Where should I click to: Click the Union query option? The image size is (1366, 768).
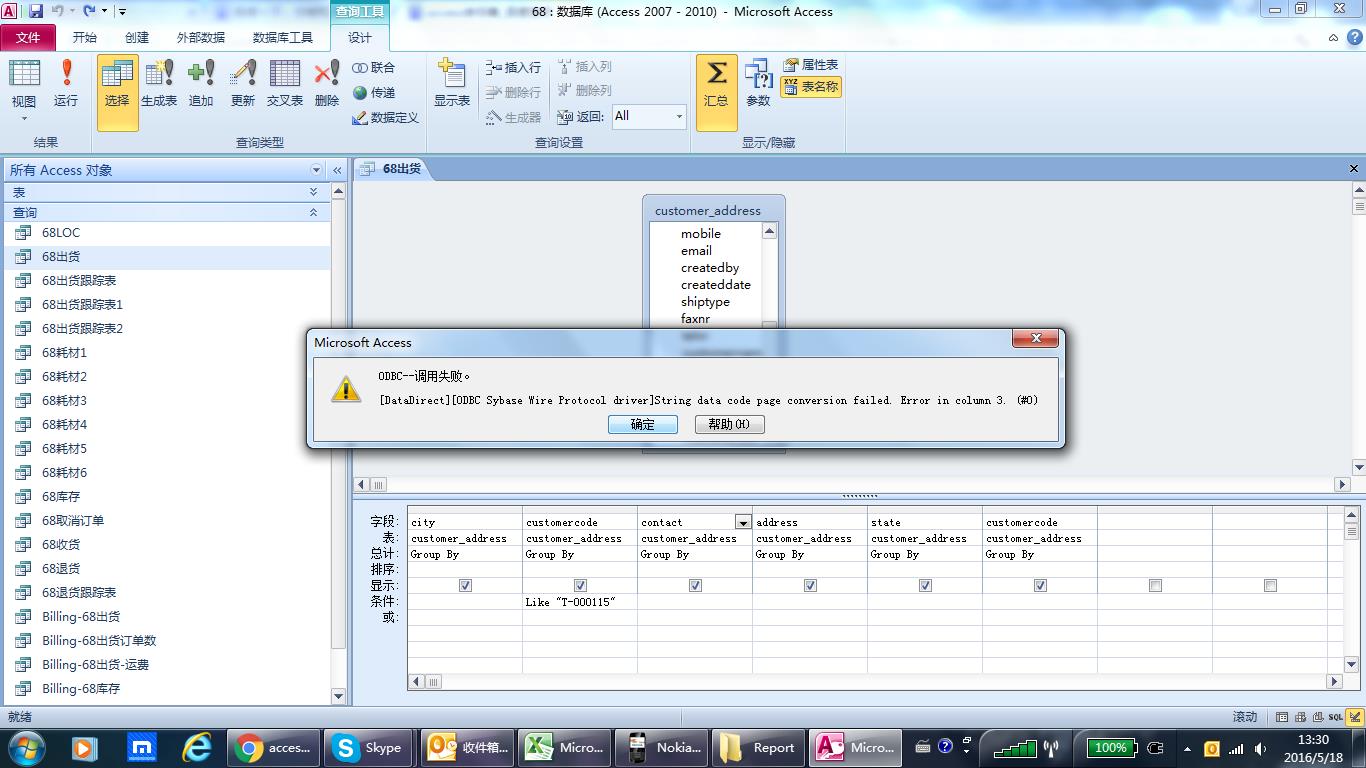374,67
